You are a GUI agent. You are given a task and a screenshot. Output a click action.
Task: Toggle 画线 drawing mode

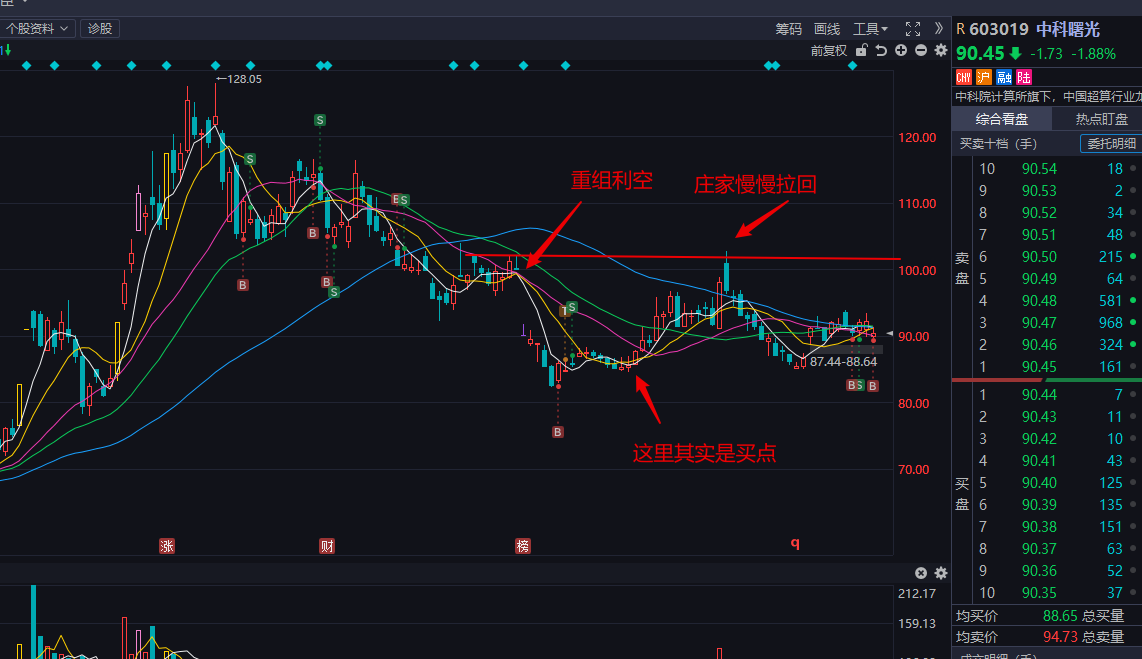click(827, 29)
